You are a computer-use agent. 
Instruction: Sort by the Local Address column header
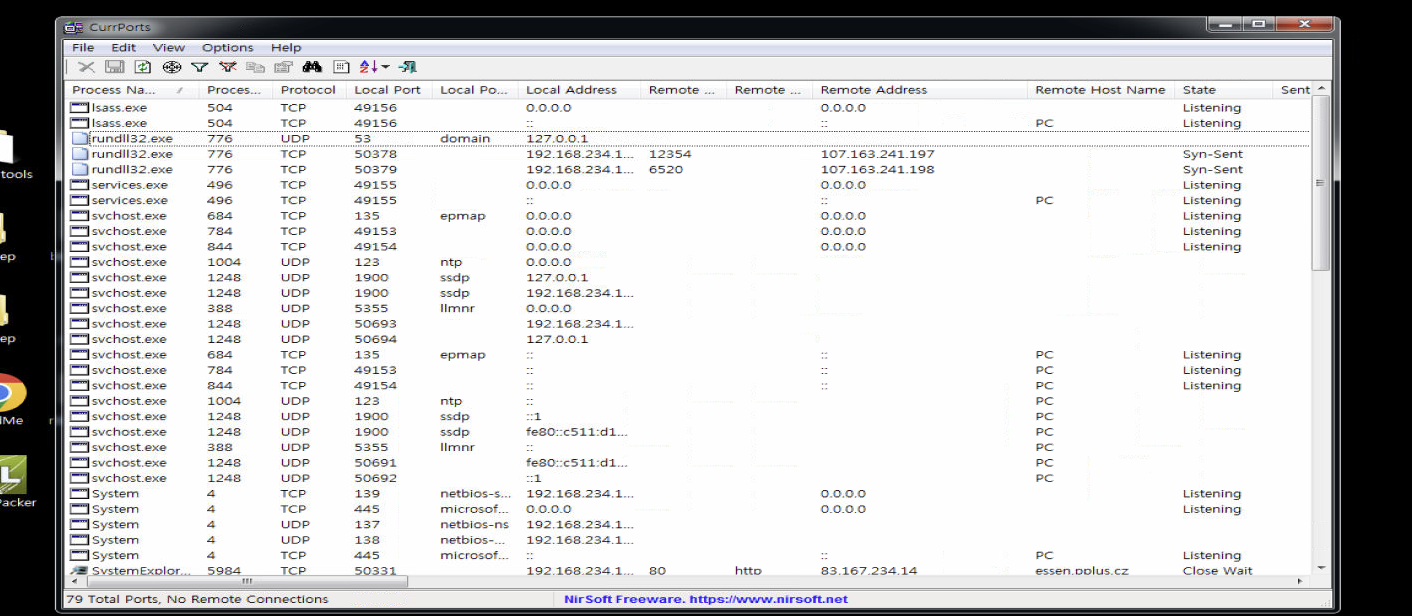pyautogui.click(x=581, y=90)
